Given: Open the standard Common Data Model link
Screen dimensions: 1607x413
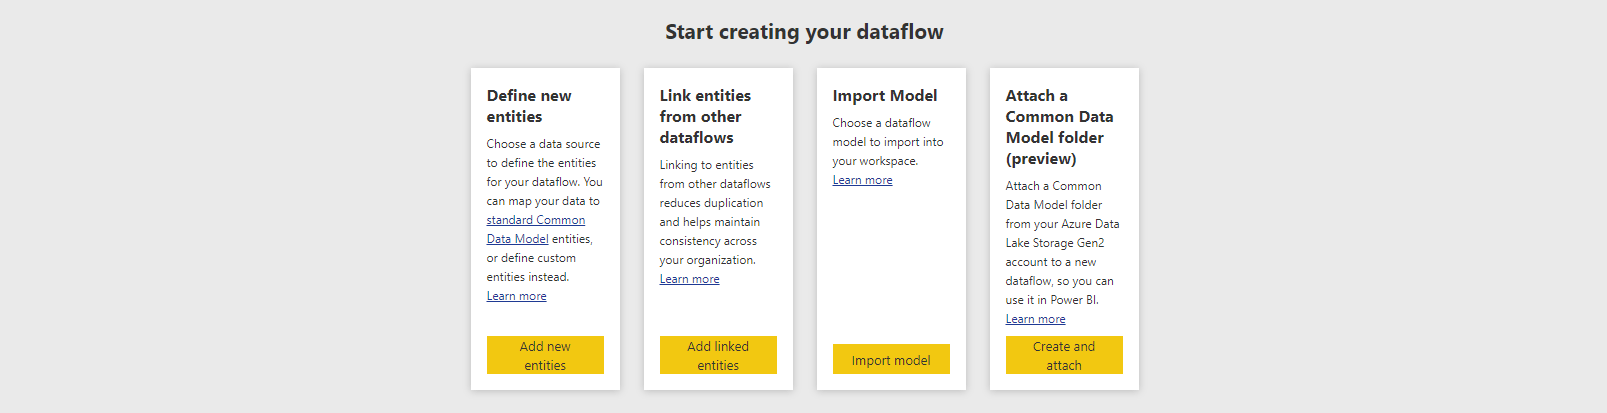Looking at the screenshot, I should tap(536, 220).
